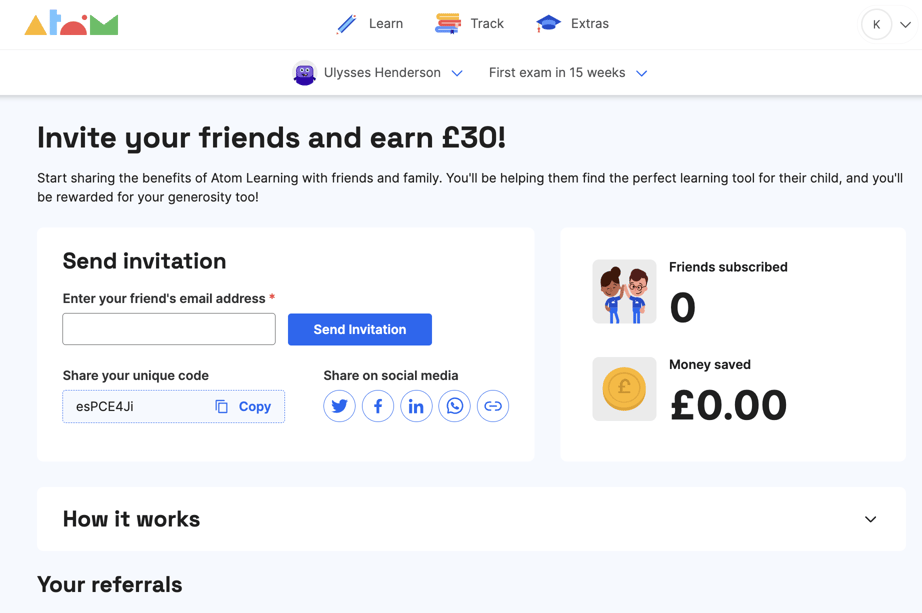Focus the friend's email address field
The width and height of the screenshot is (922, 613).
(169, 329)
